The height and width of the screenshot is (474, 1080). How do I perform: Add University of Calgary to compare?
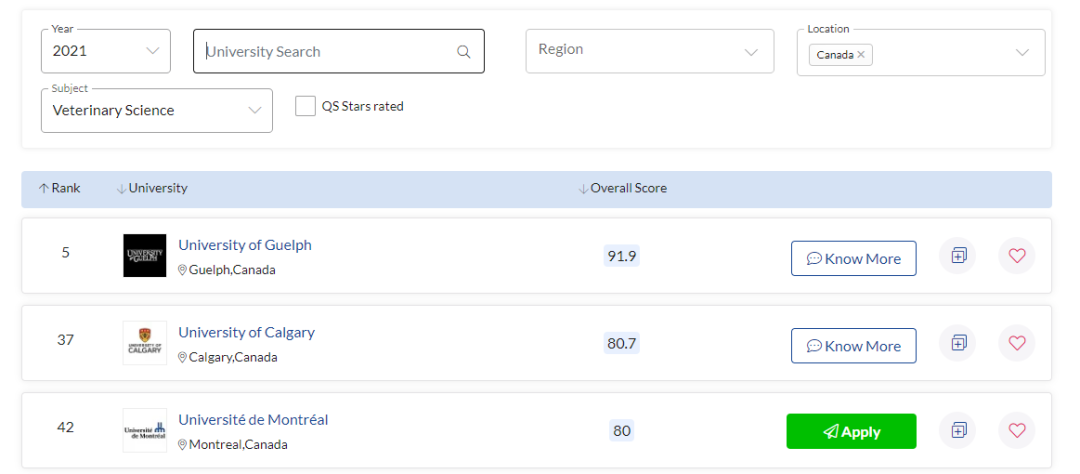[957, 342]
